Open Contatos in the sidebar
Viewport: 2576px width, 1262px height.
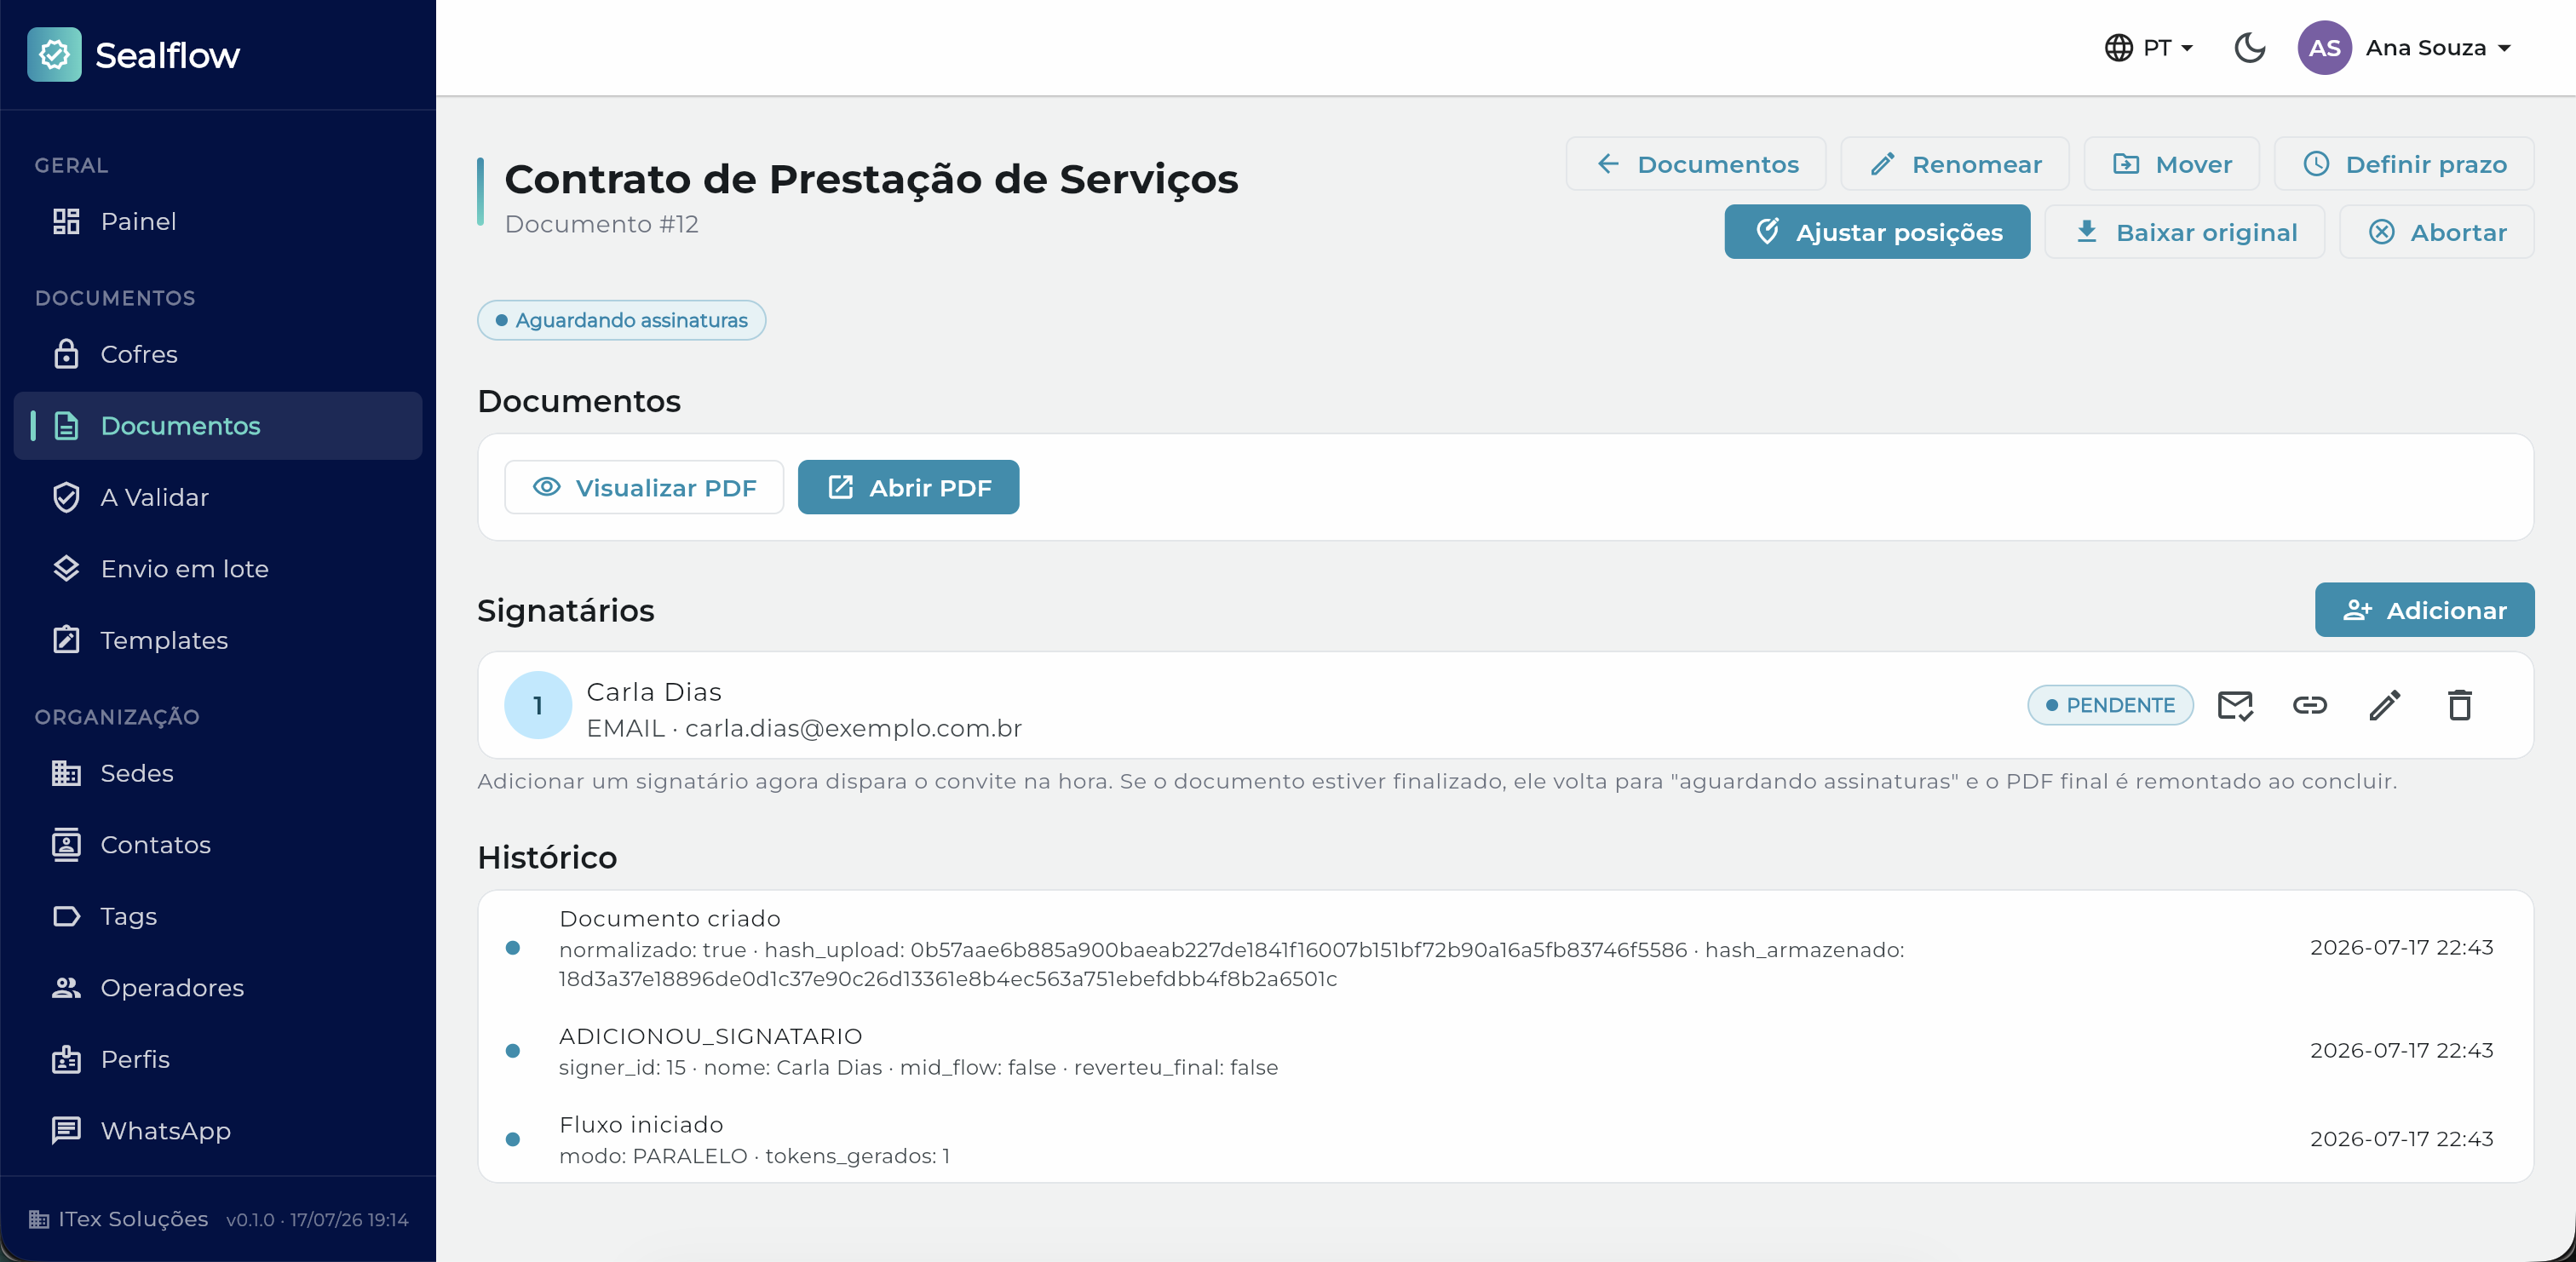pyautogui.click(x=218, y=845)
